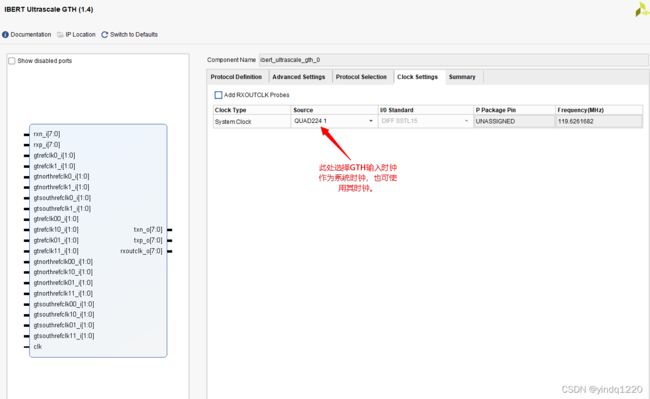This screenshot has width=650, height=399.
Task: Click the Clock Type column header
Action: pos(252,110)
